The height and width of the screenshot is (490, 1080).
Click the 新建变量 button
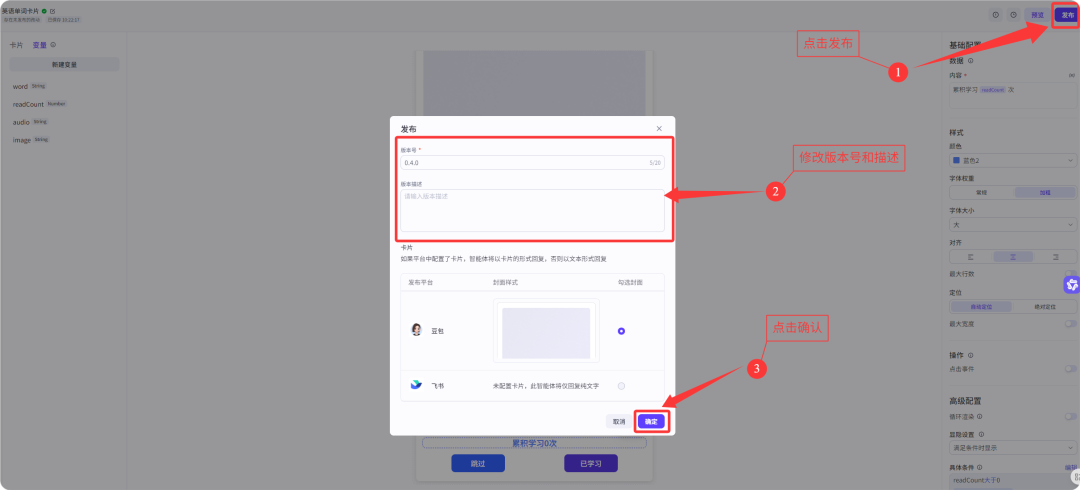(x=64, y=65)
